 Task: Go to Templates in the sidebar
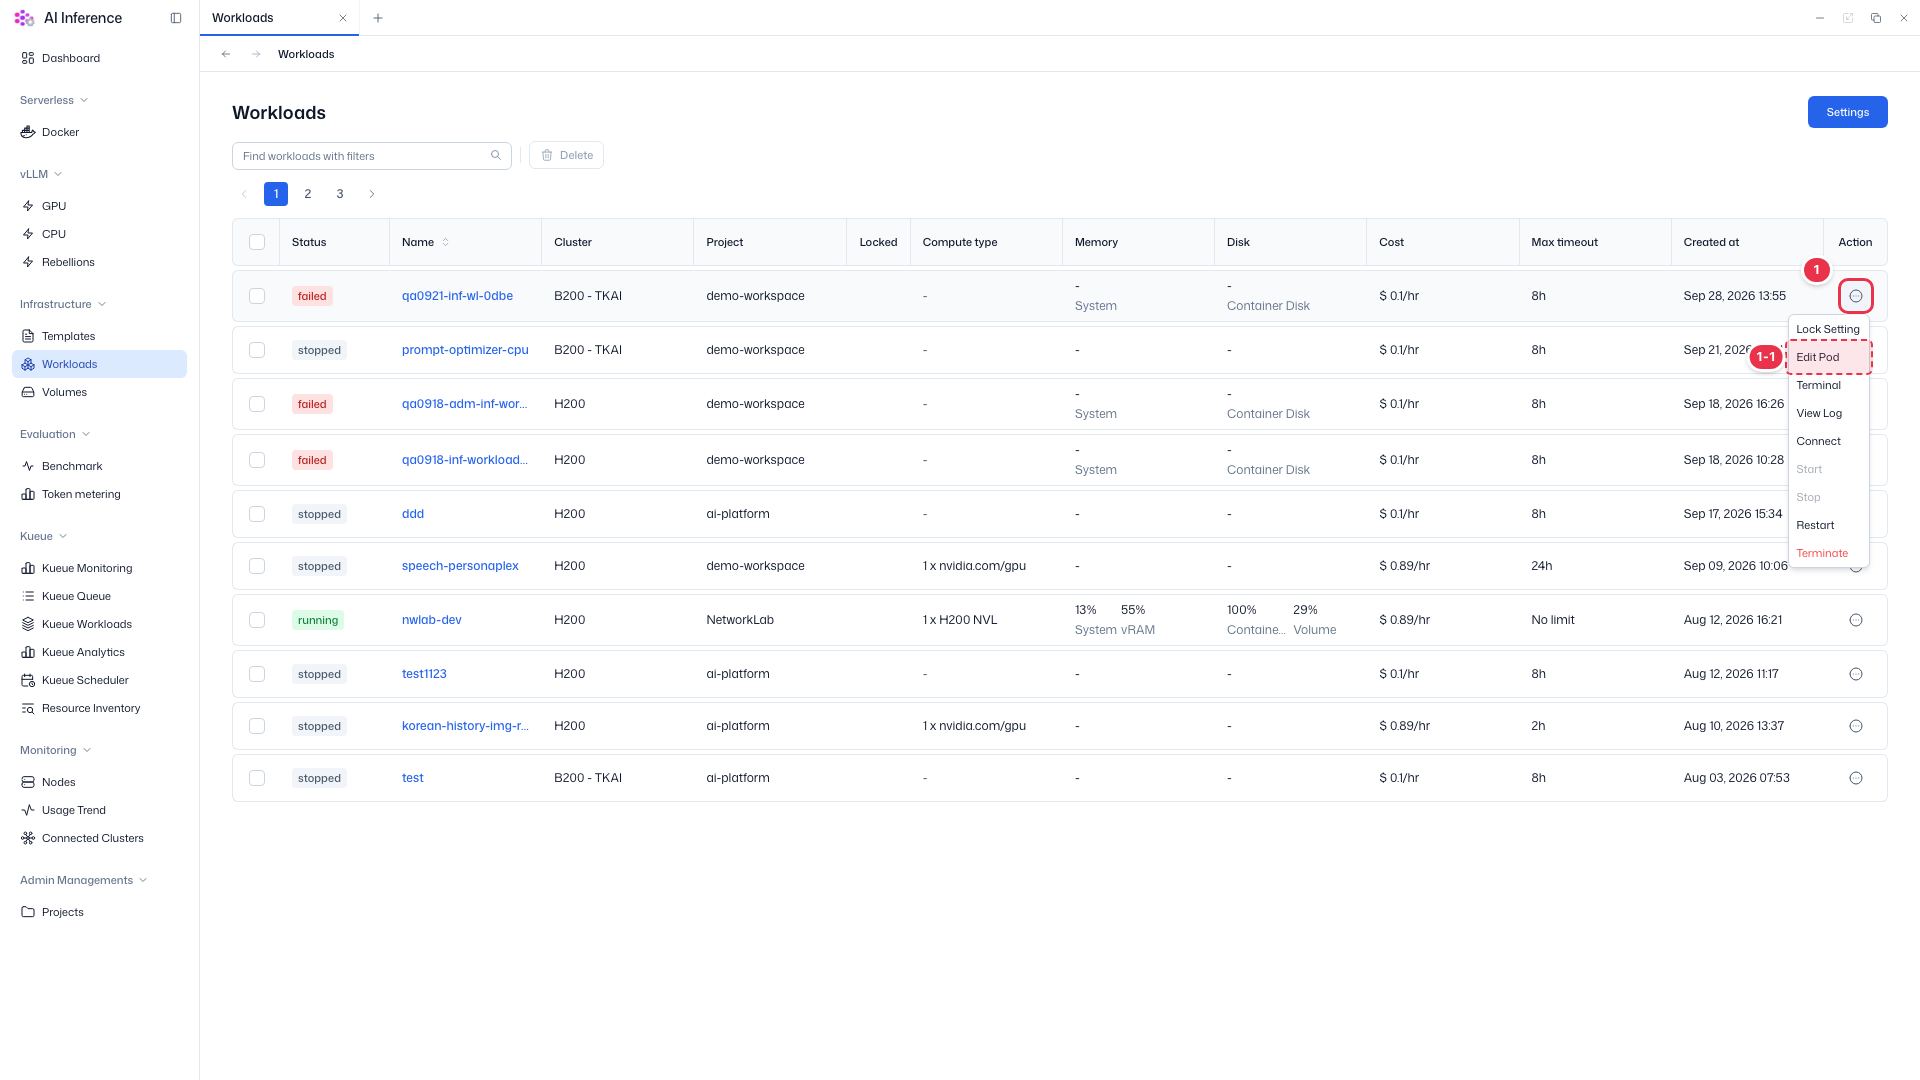point(68,336)
